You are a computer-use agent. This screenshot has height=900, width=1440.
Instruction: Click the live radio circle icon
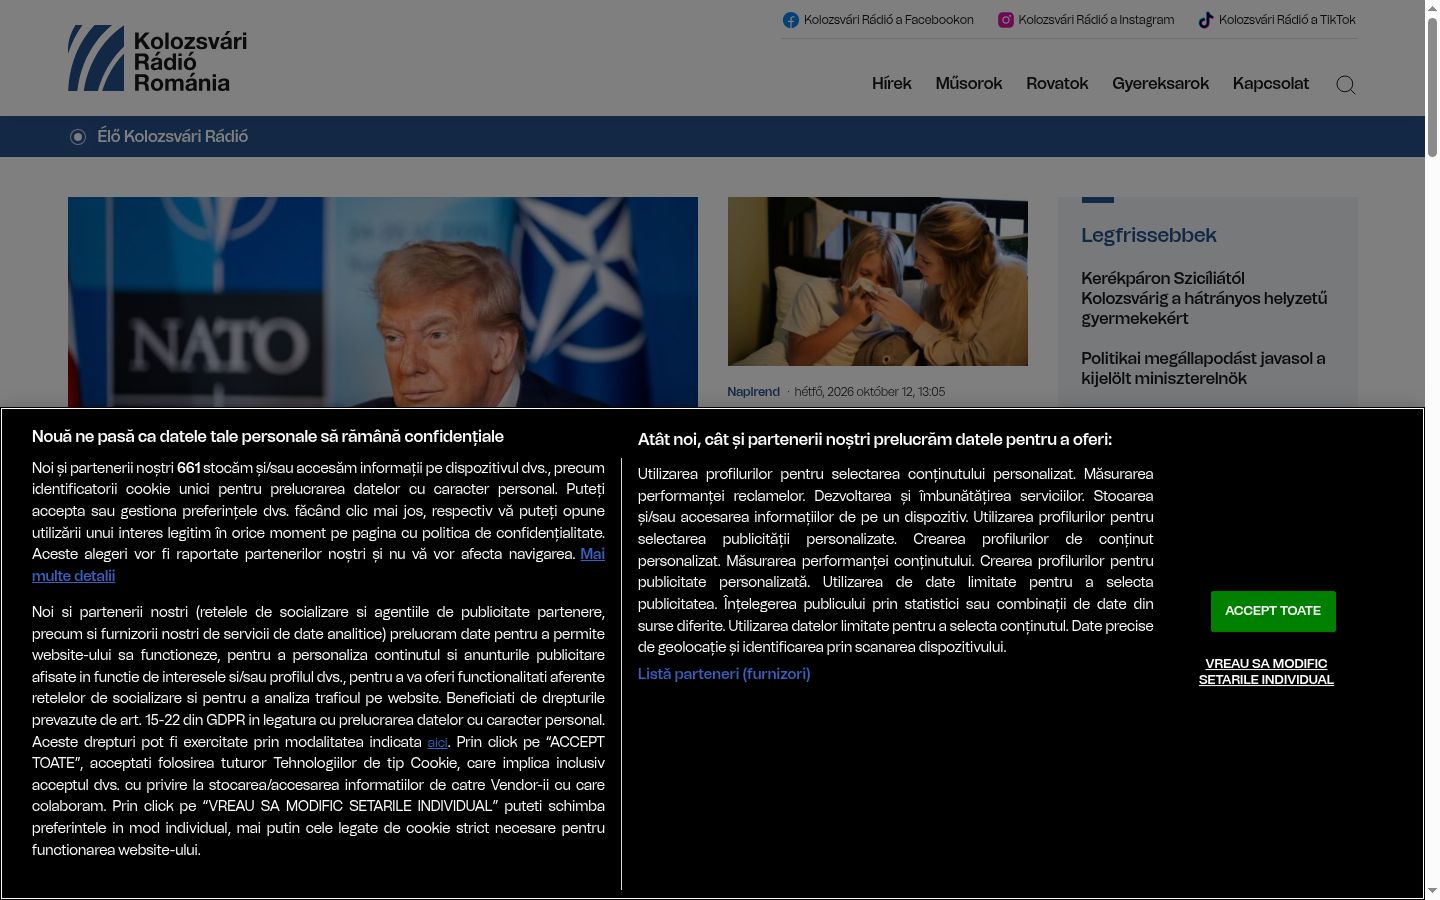[78, 137]
